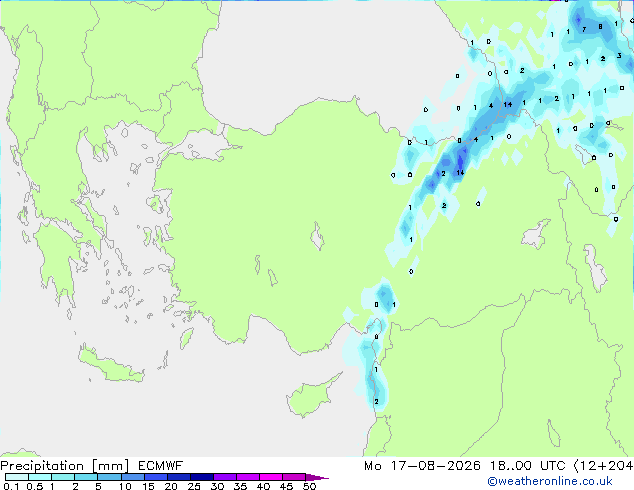Click the over-50 arrow tip of the legend
The height and width of the screenshot is (490, 634).
coord(317,477)
